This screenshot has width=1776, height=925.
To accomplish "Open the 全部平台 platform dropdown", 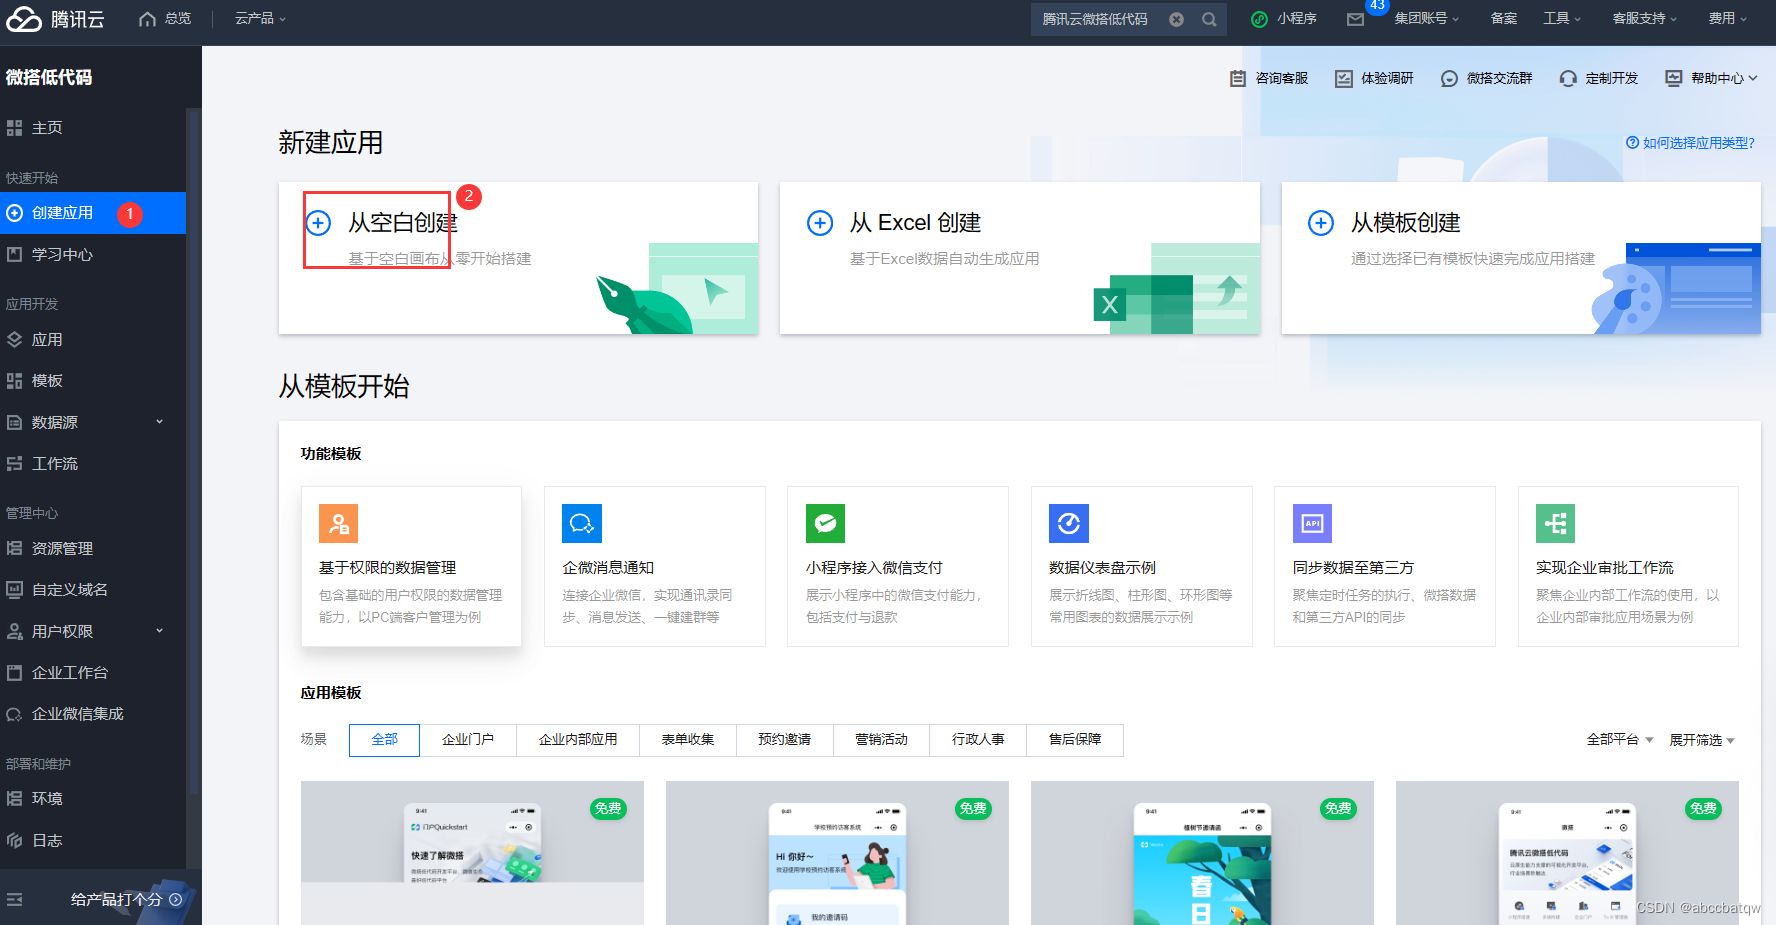I will (1620, 740).
